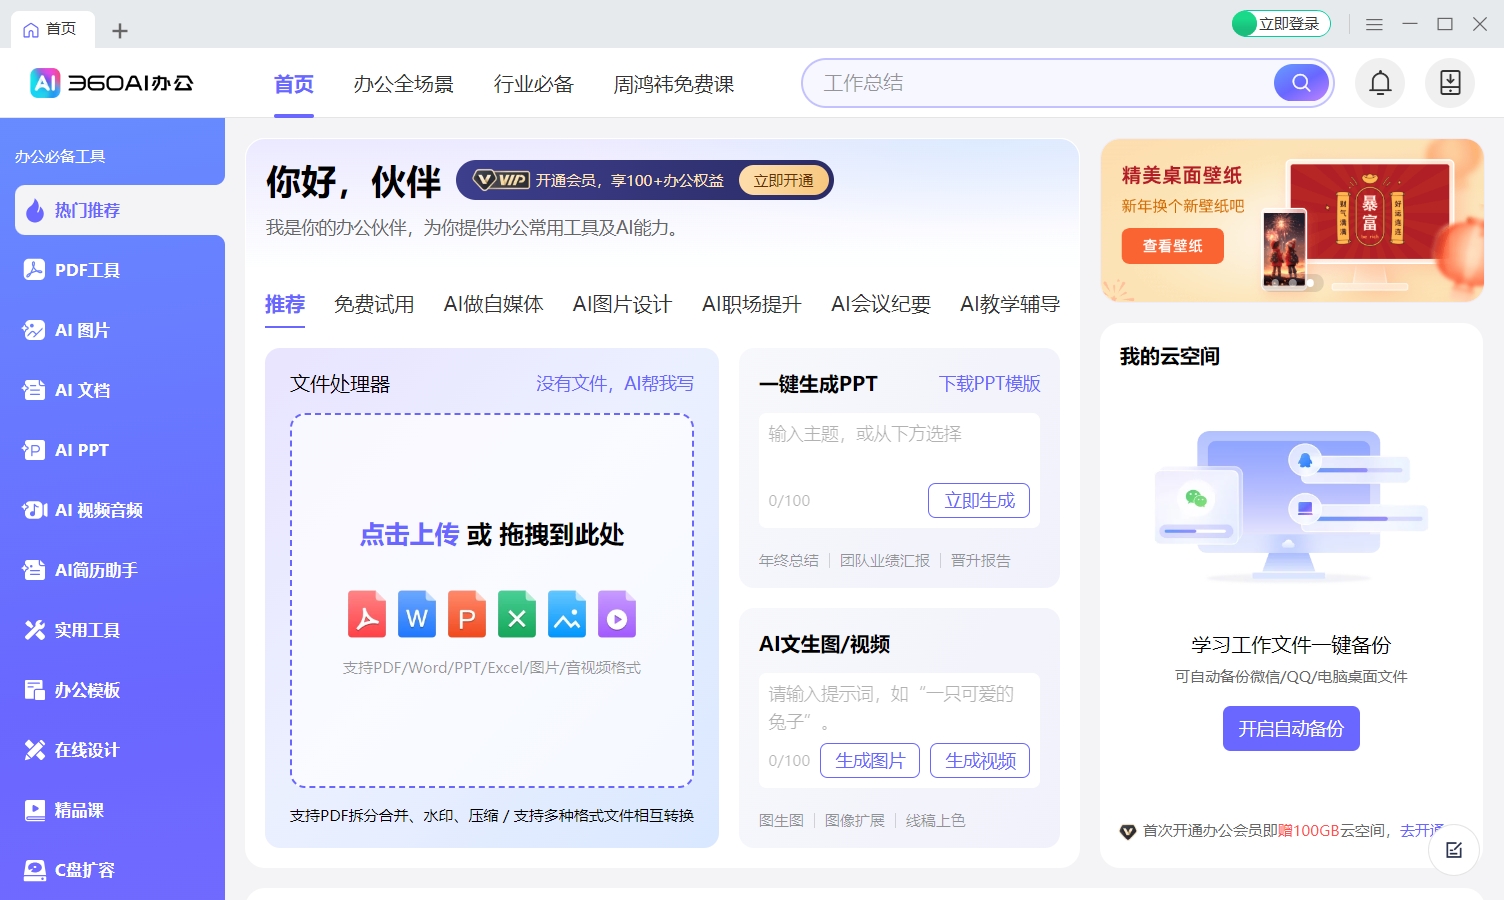Switch to 行业必备 top tab

[533, 84]
